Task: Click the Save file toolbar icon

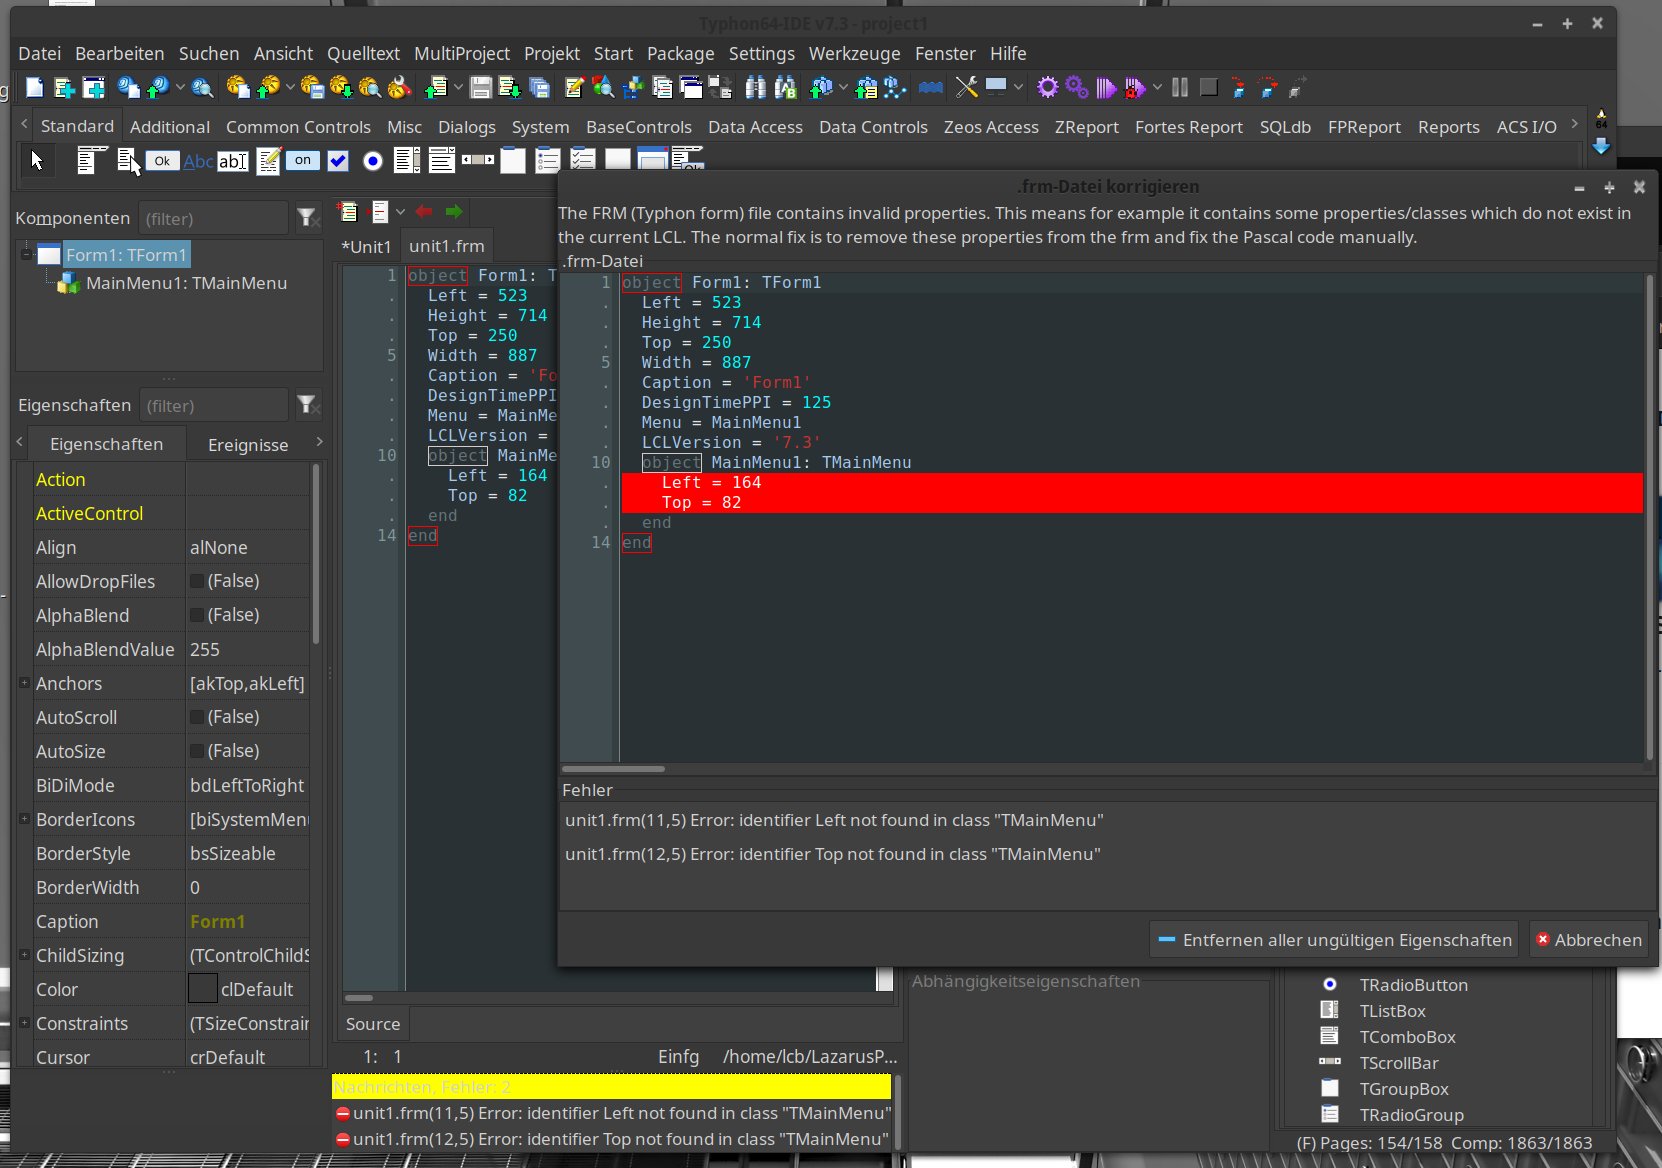Action: (481, 88)
